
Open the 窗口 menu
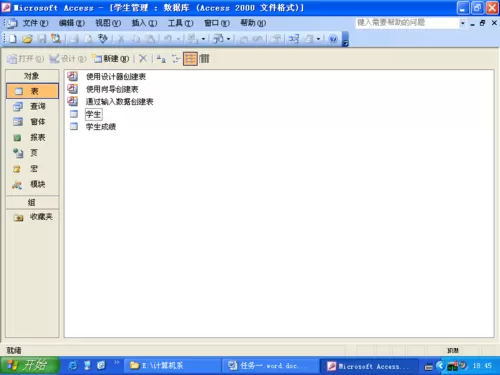pyautogui.click(x=217, y=23)
